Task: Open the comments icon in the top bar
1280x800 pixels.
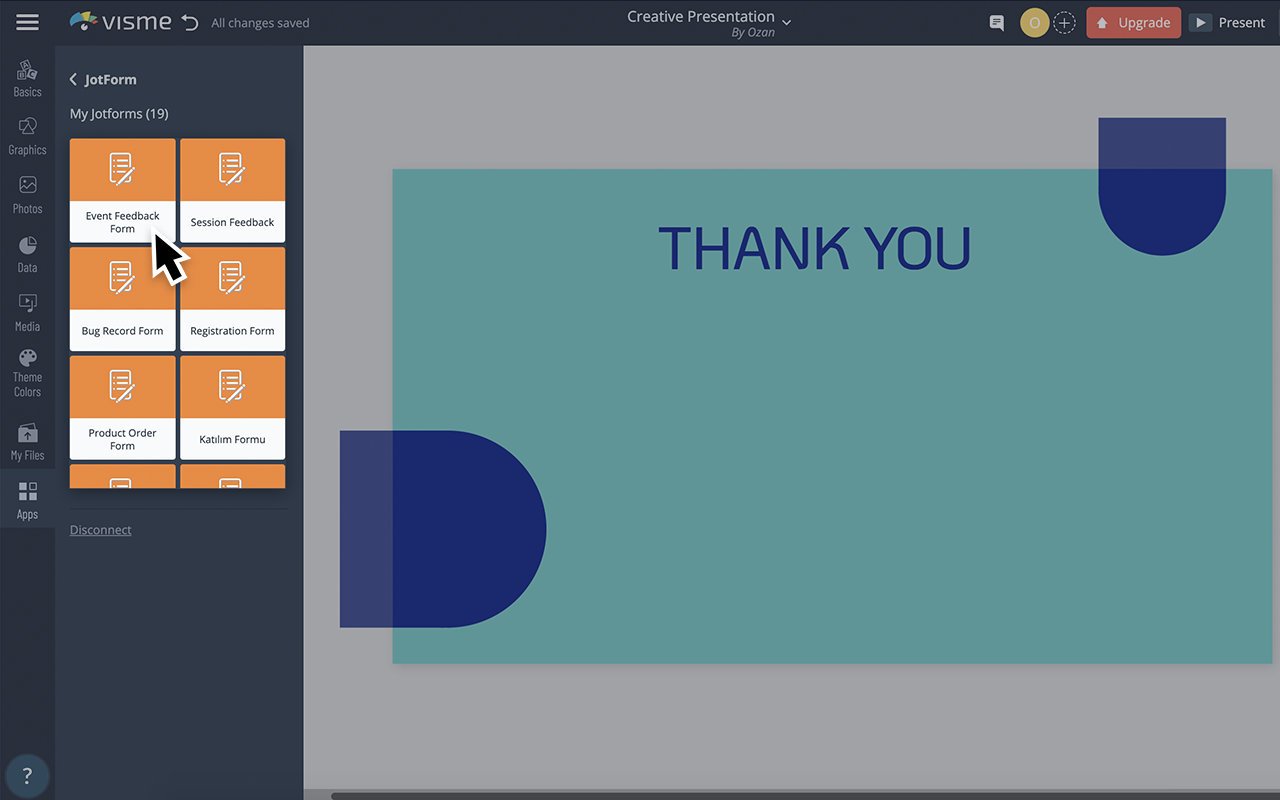Action: pyautogui.click(x=995, y=22)
